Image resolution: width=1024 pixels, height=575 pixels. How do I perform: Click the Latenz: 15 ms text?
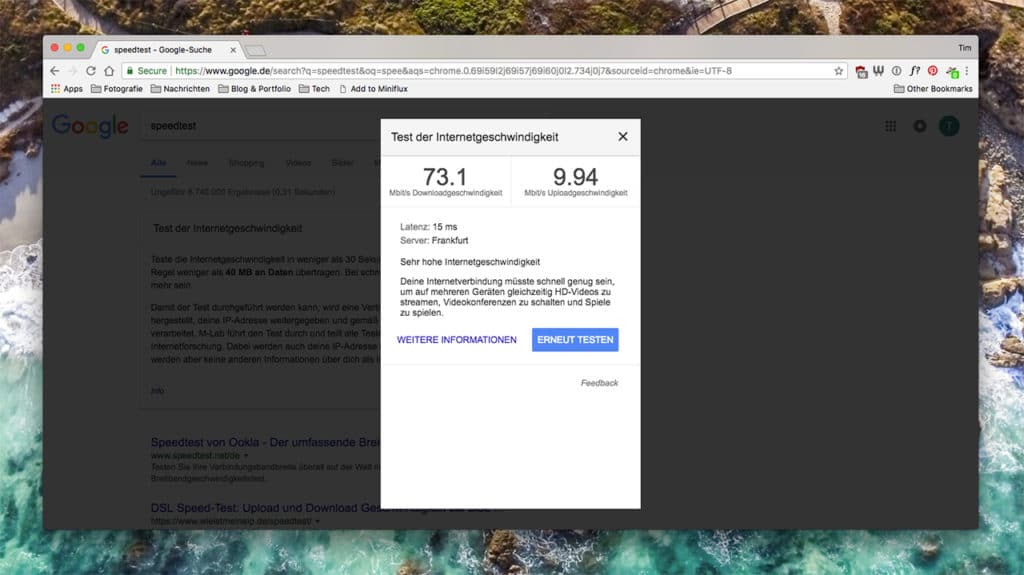428,227
